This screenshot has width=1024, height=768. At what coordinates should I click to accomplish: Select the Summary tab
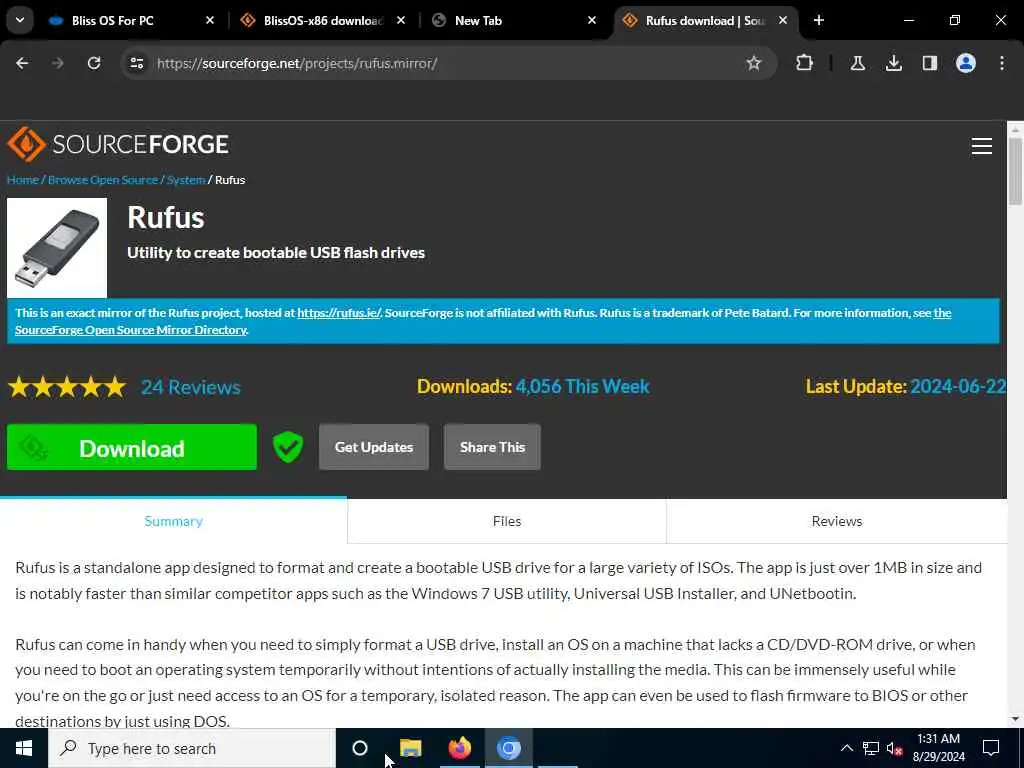(x=173, y=521)
